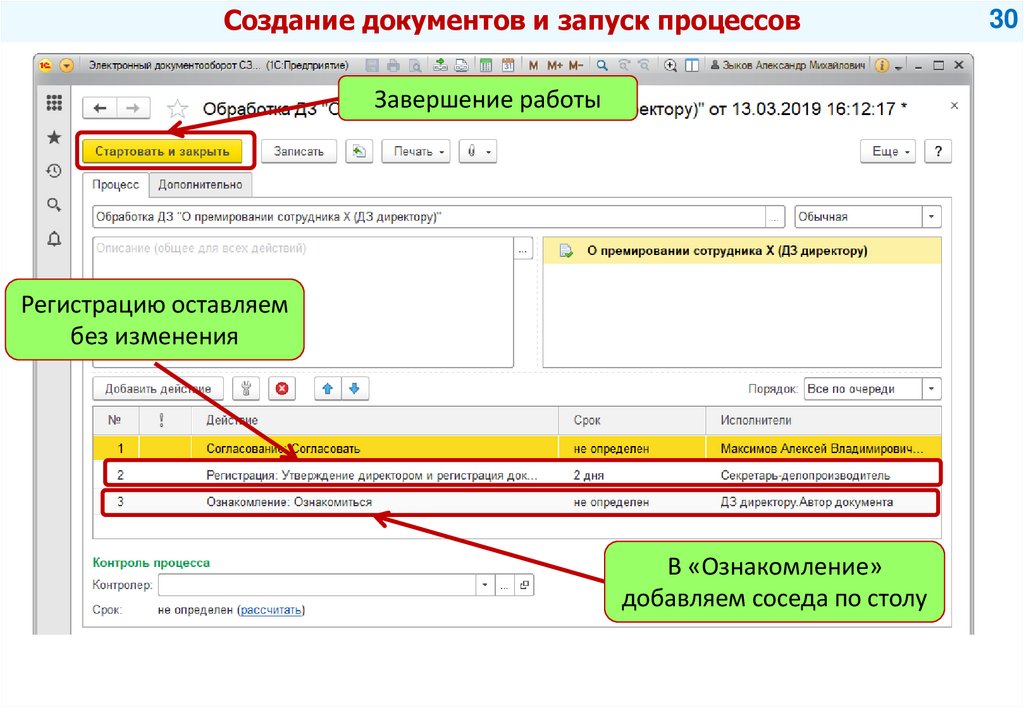Click blue search magnifier in title bar

[602, 65]
